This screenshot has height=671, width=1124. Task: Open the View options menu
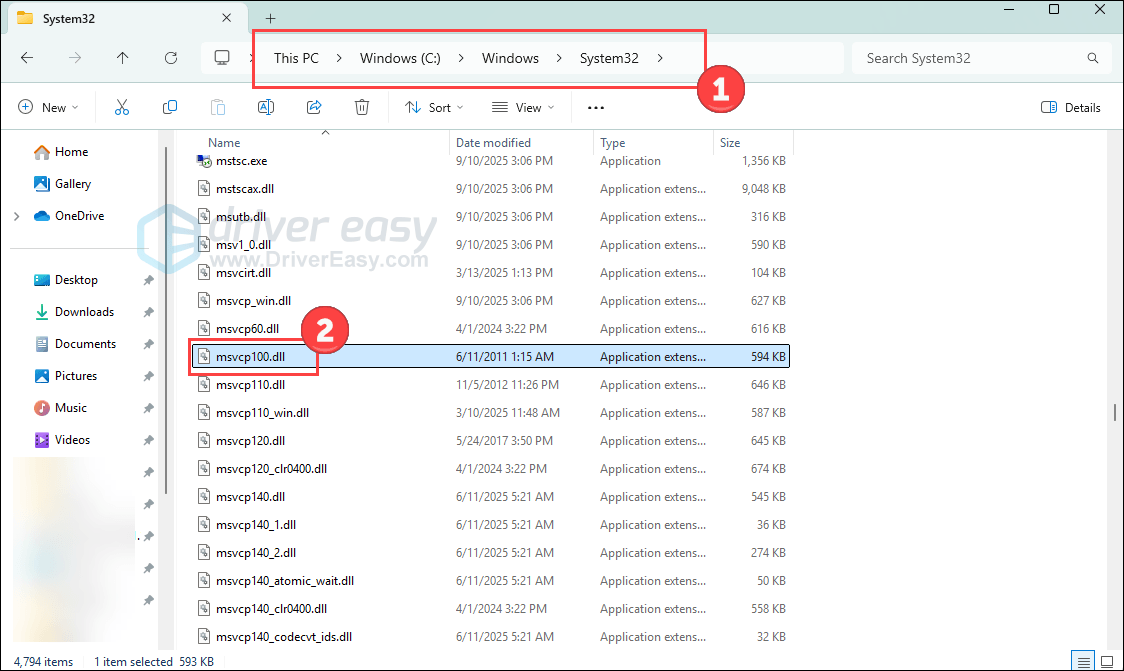pyautogui.click(x=520, y=107)
